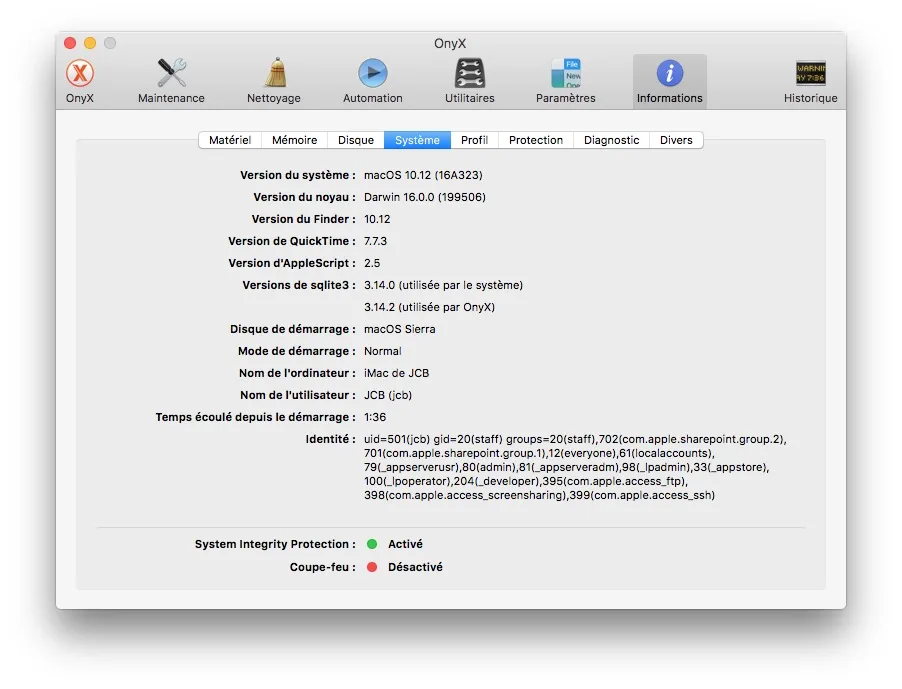Click the Version du noyau label

(304, 197)
